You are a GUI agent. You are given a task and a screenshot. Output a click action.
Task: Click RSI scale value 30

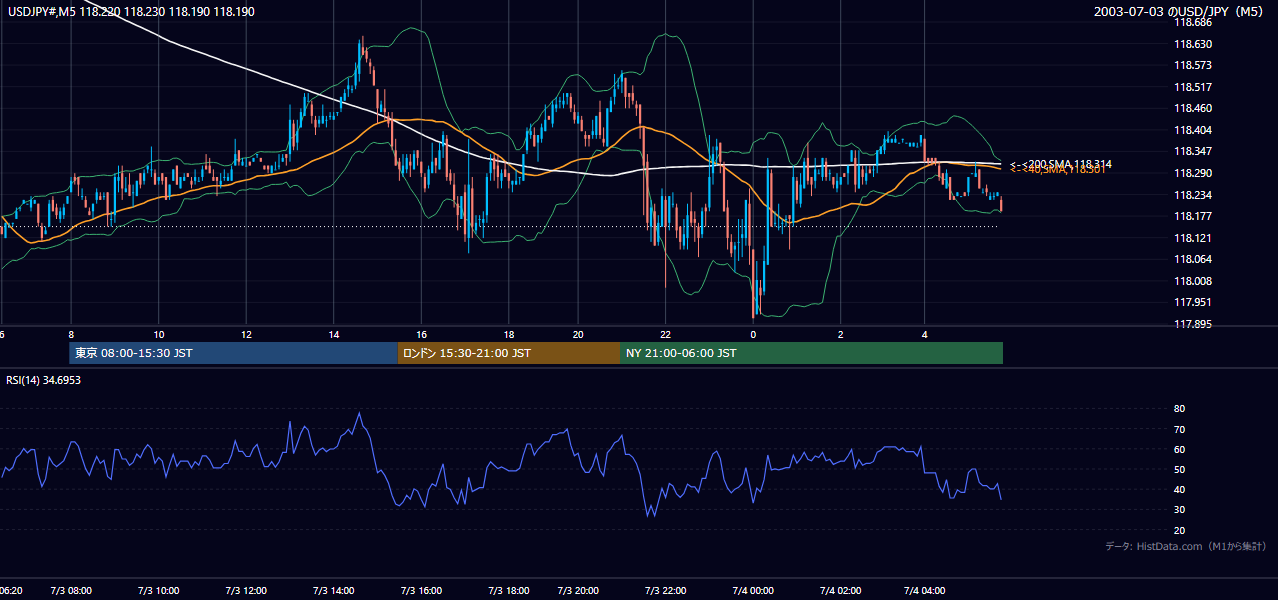point(1179,509)
